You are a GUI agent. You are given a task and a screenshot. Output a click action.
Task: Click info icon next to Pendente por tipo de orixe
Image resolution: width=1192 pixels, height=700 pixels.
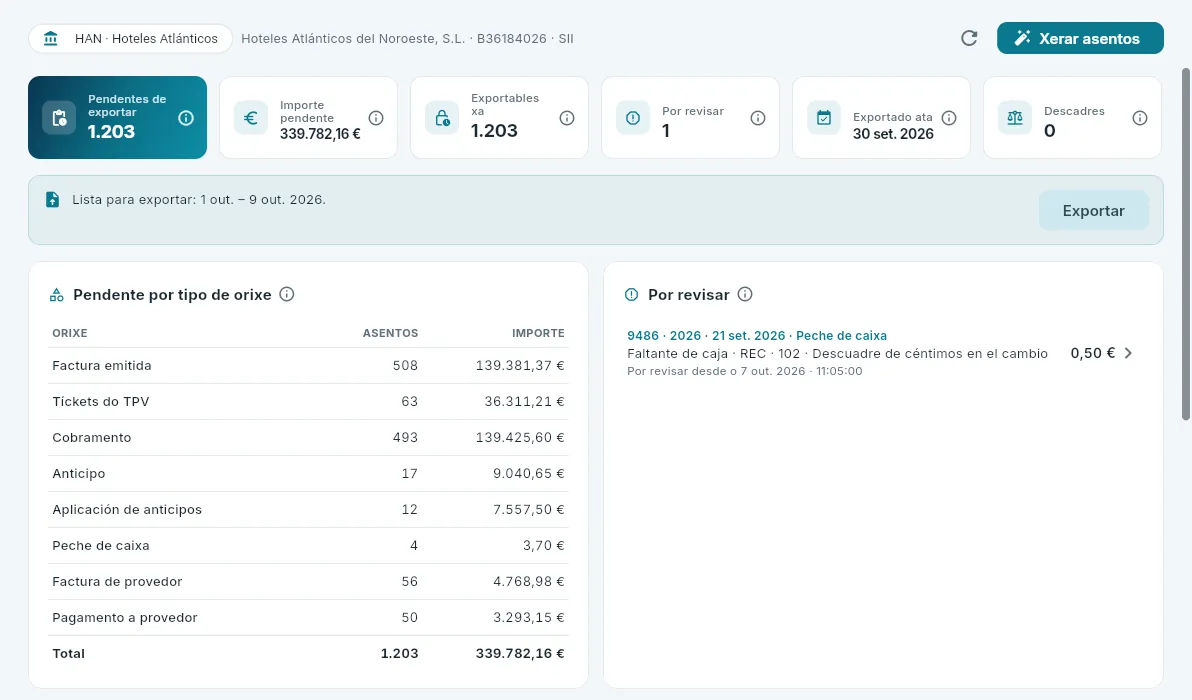[x=287, y=294]
